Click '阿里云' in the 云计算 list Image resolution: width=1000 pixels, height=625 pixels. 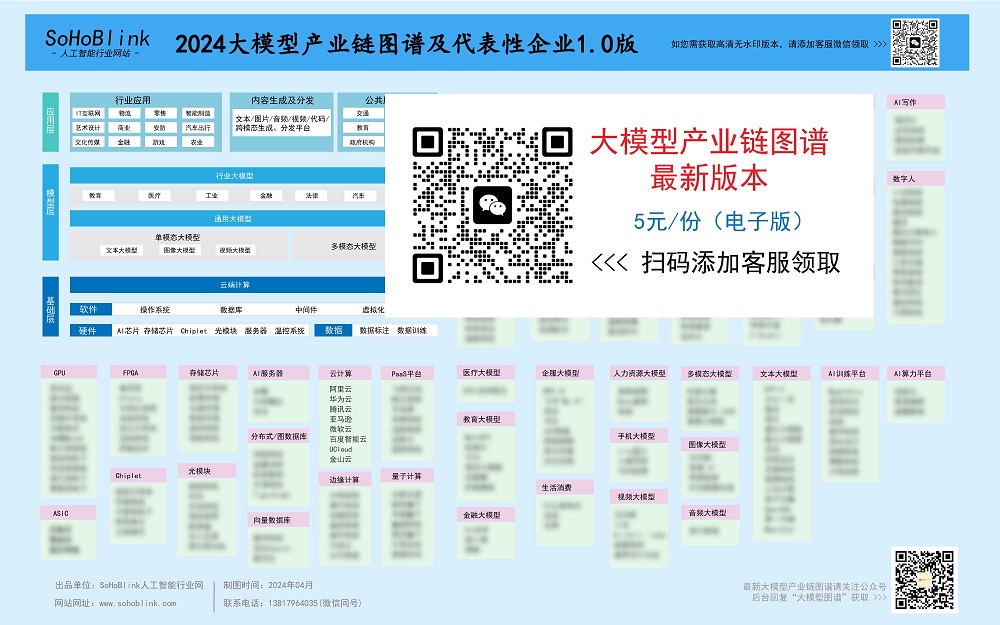[341, 389]
